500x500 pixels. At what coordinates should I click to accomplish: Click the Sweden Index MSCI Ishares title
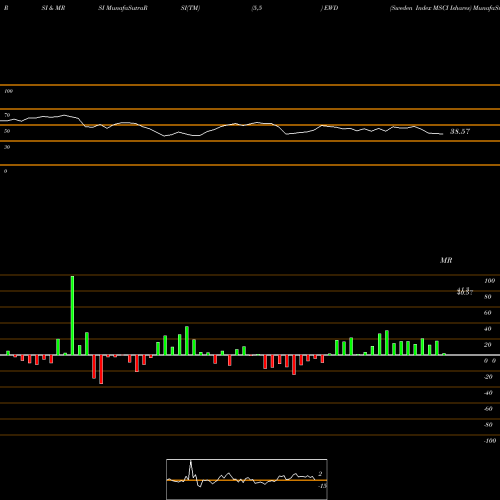pyautogui.click(x=431, y=8)
